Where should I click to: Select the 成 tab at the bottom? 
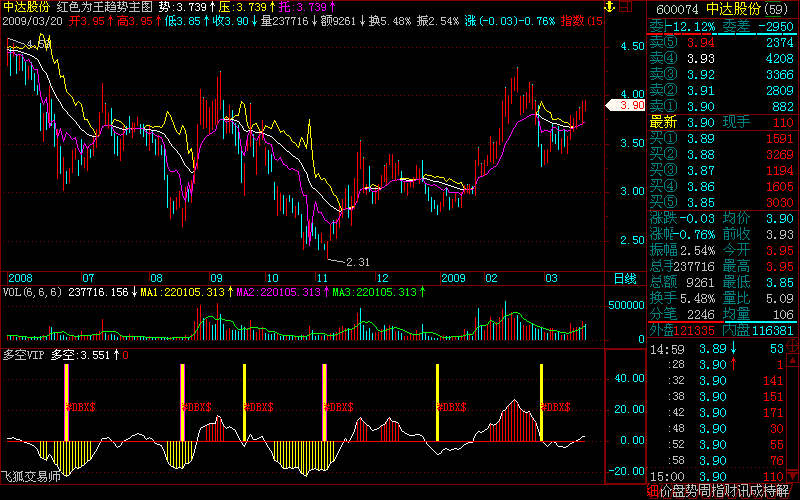(756, 491)
